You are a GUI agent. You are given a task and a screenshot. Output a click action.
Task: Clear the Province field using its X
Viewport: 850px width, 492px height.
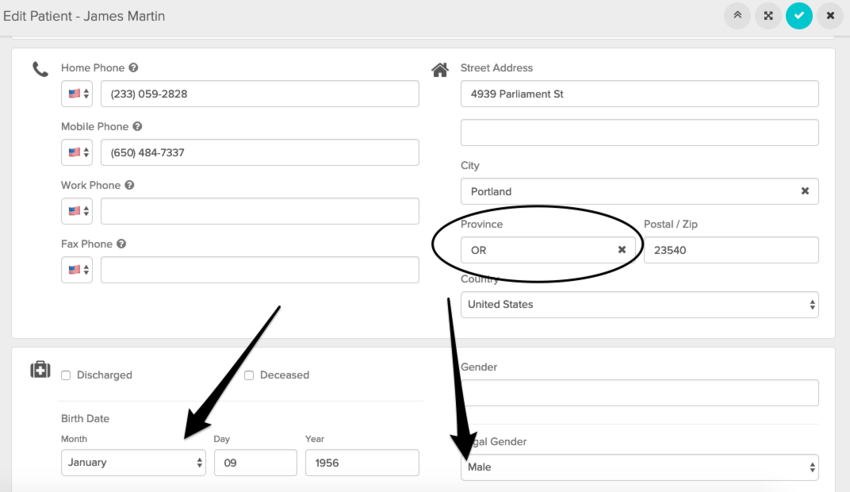point(621,250)
